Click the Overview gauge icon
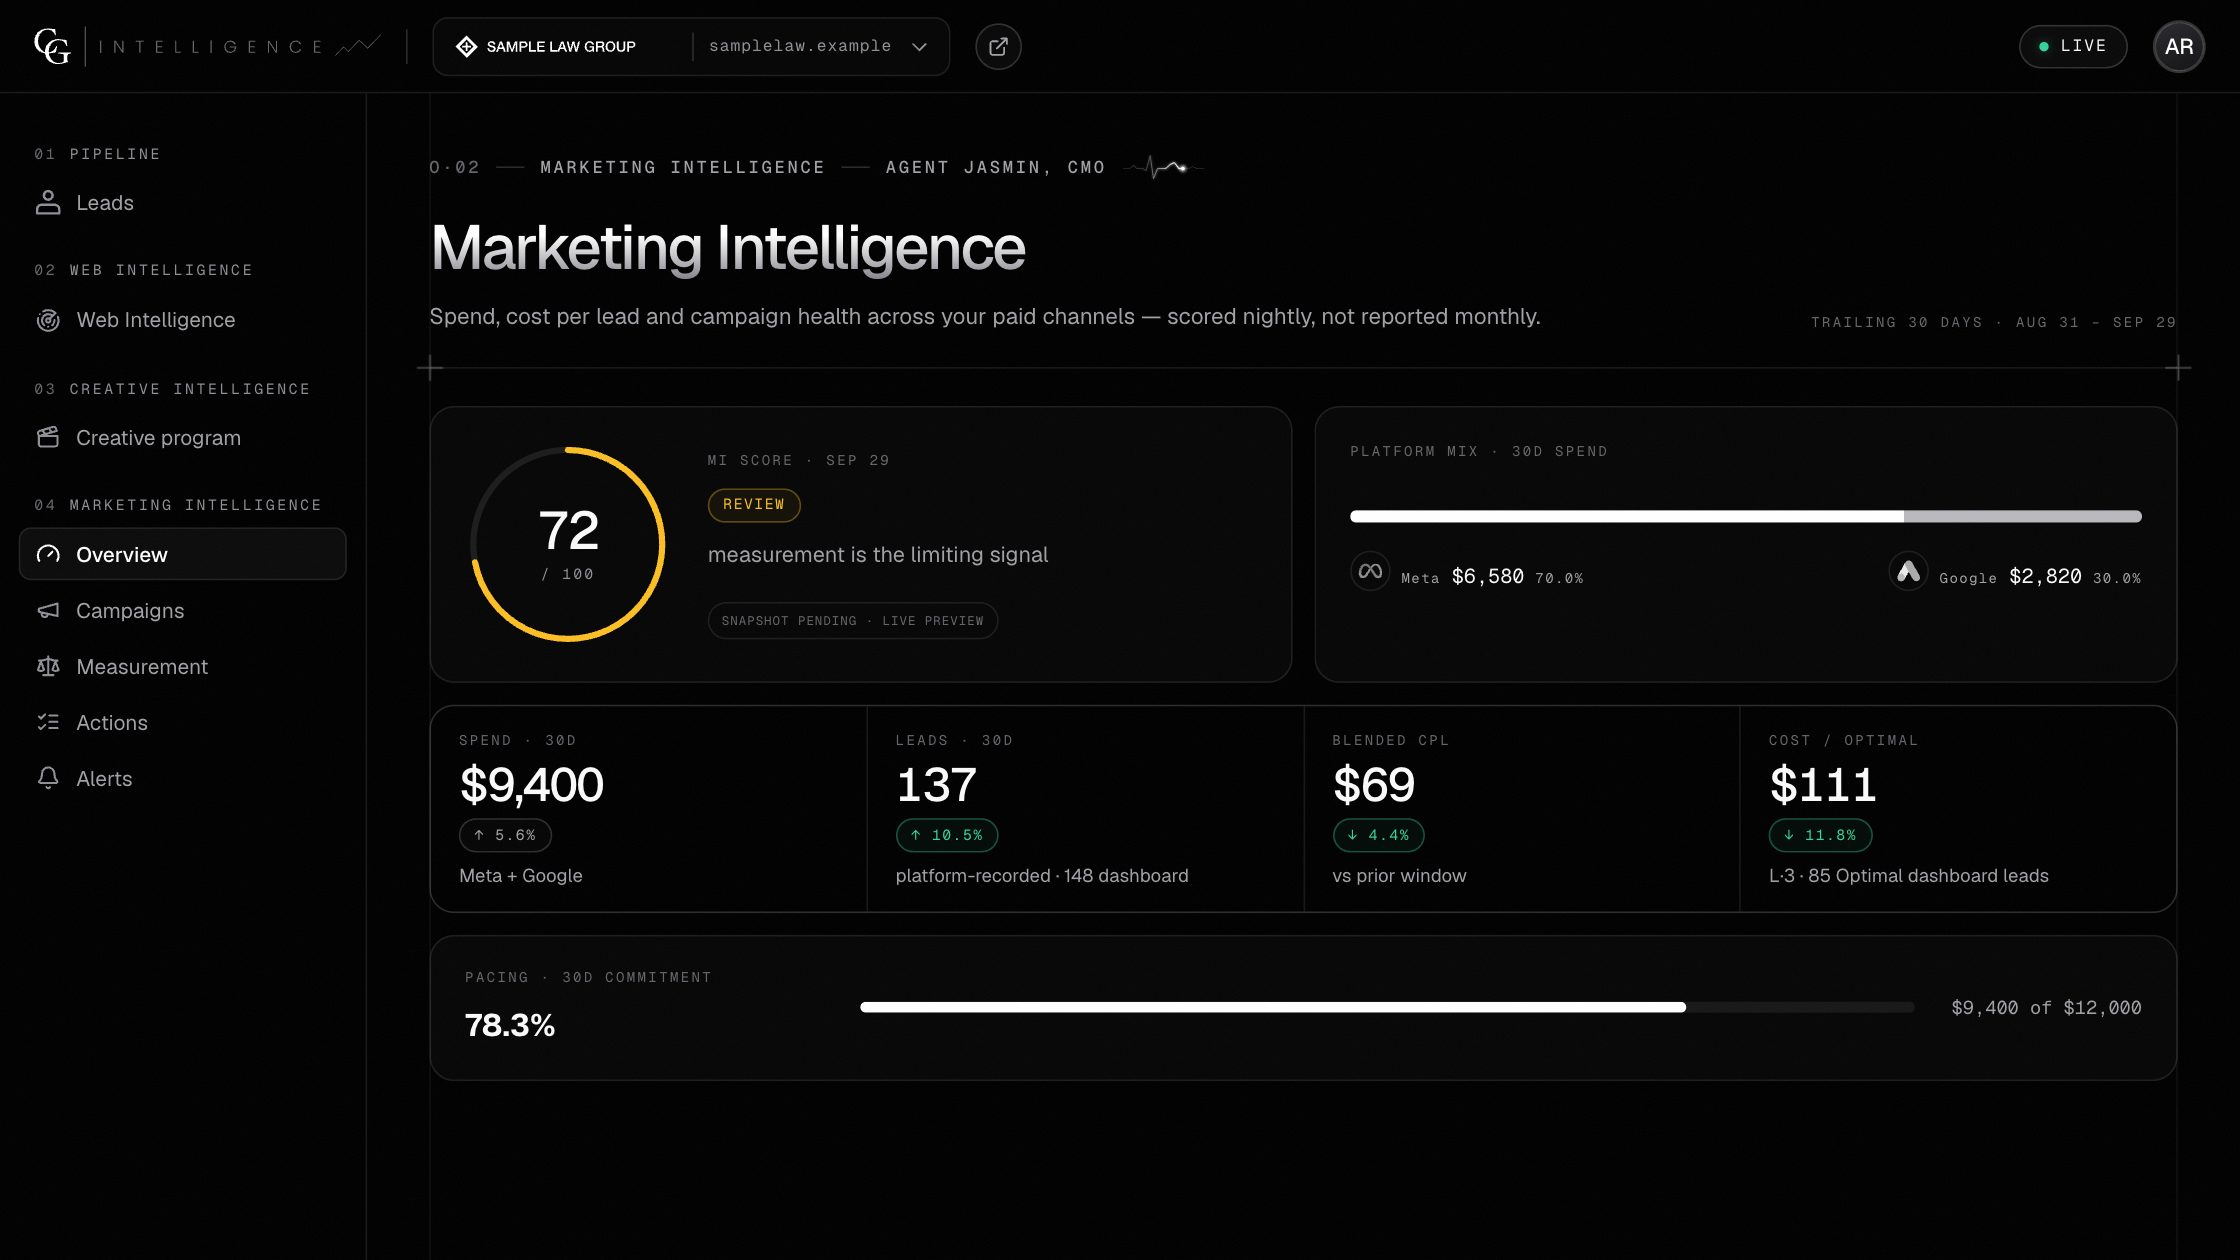Image resolution: width=2240 pixels, height=1260 pixels. (48, 554)
